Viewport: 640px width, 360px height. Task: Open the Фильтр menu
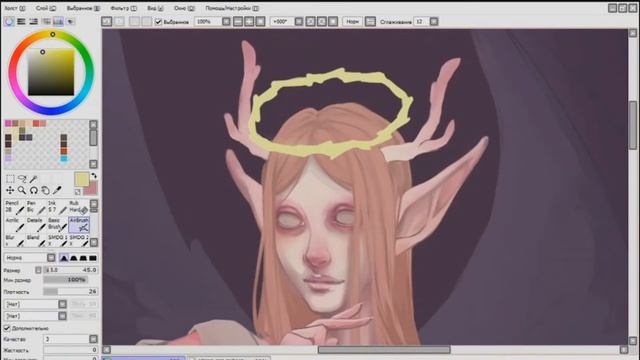pyautogui.click(x=123, y=8)
